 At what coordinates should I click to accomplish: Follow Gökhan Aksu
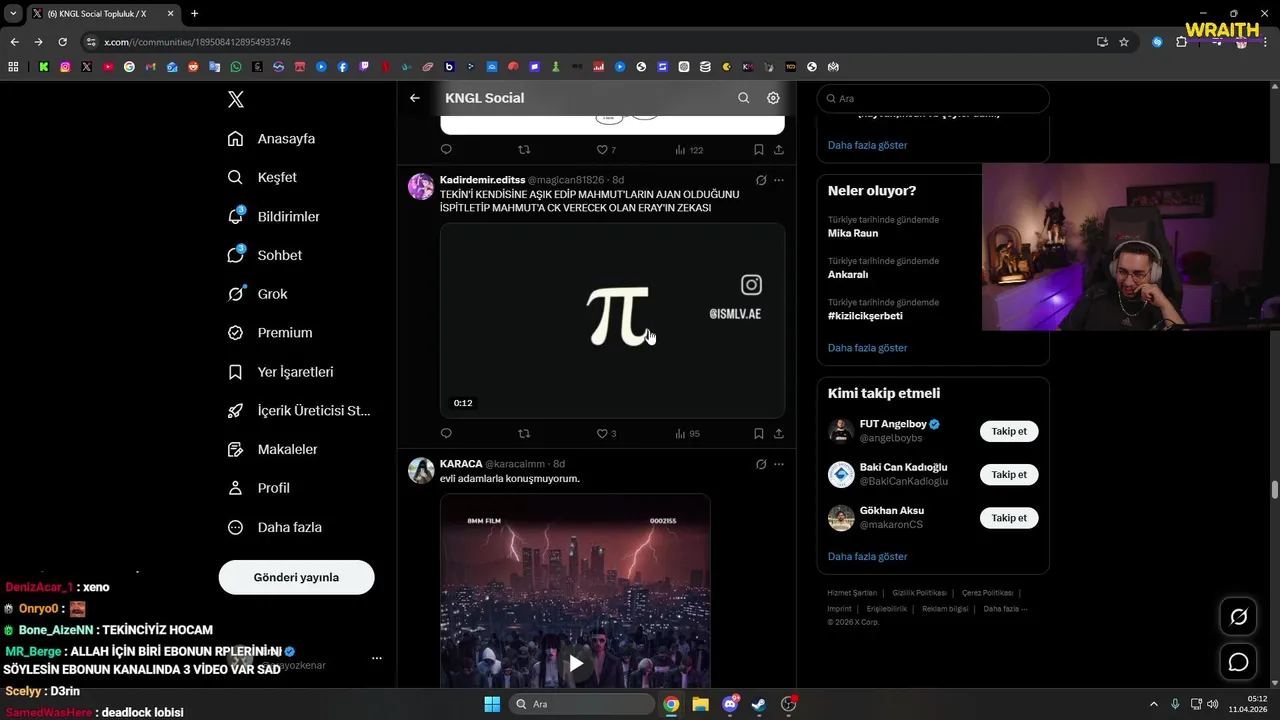[1009, 518]
